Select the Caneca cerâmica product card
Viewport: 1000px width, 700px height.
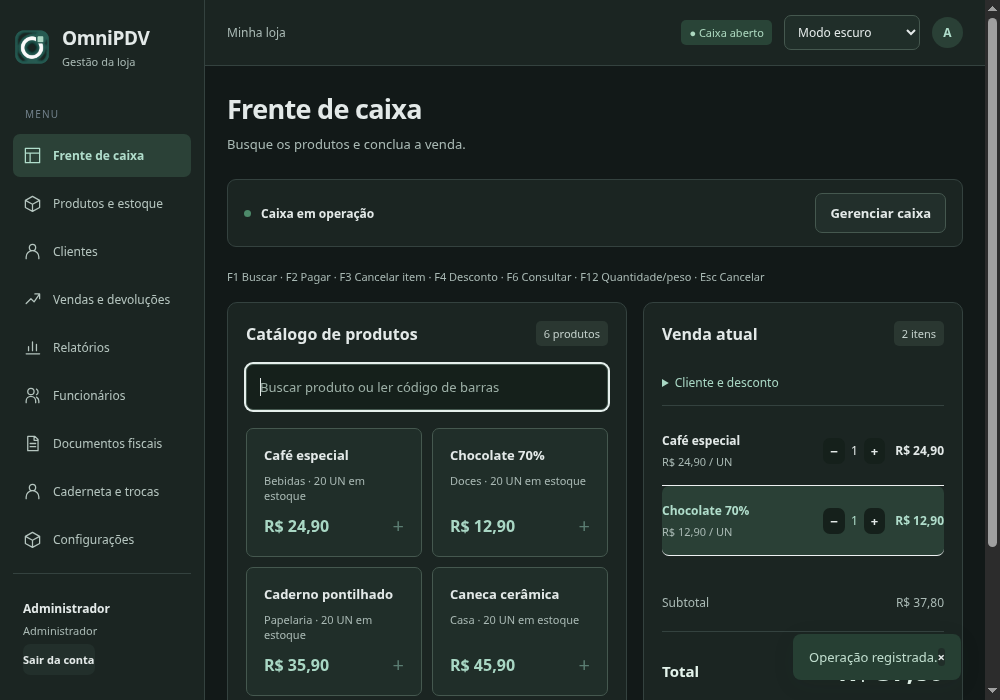click(520, 631)
